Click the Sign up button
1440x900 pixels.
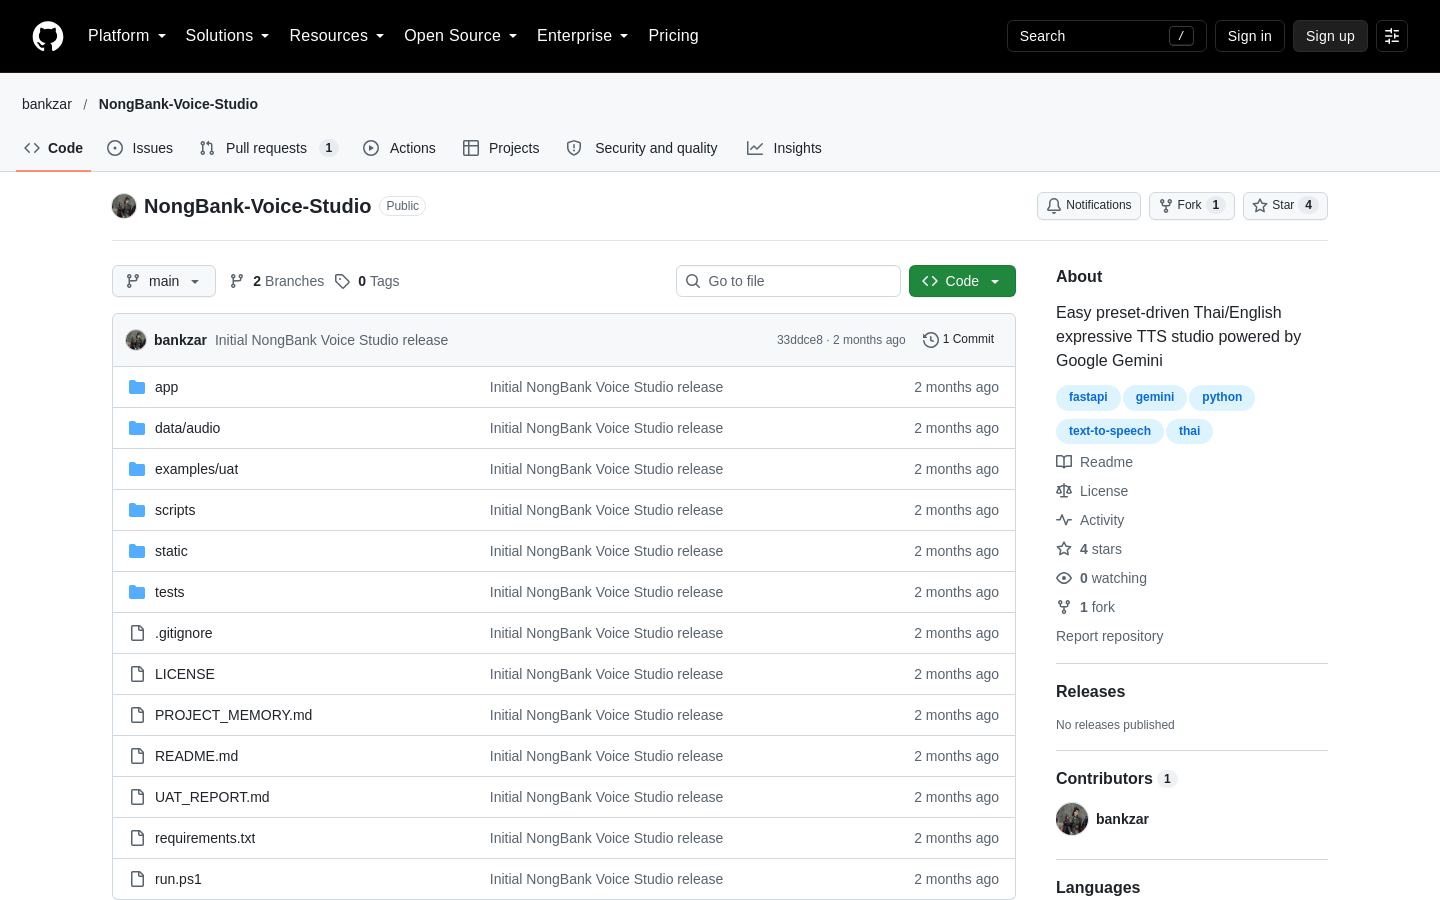(x=1330, y=36)
